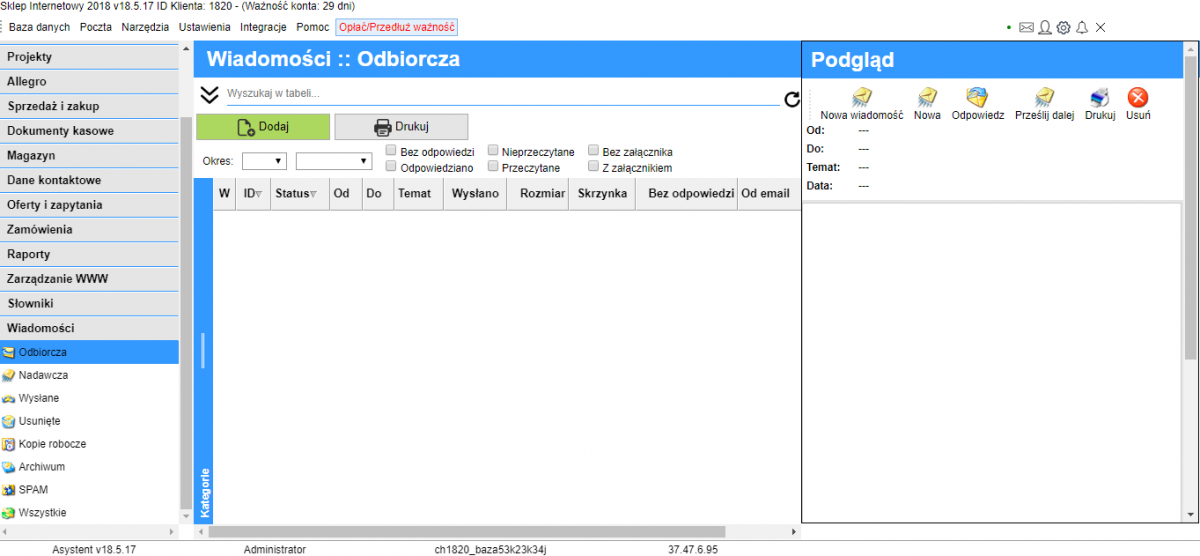Click the Odpowiedz reply icon
The width and height of the screenshot is (1200, 556).
pos(977,97)
